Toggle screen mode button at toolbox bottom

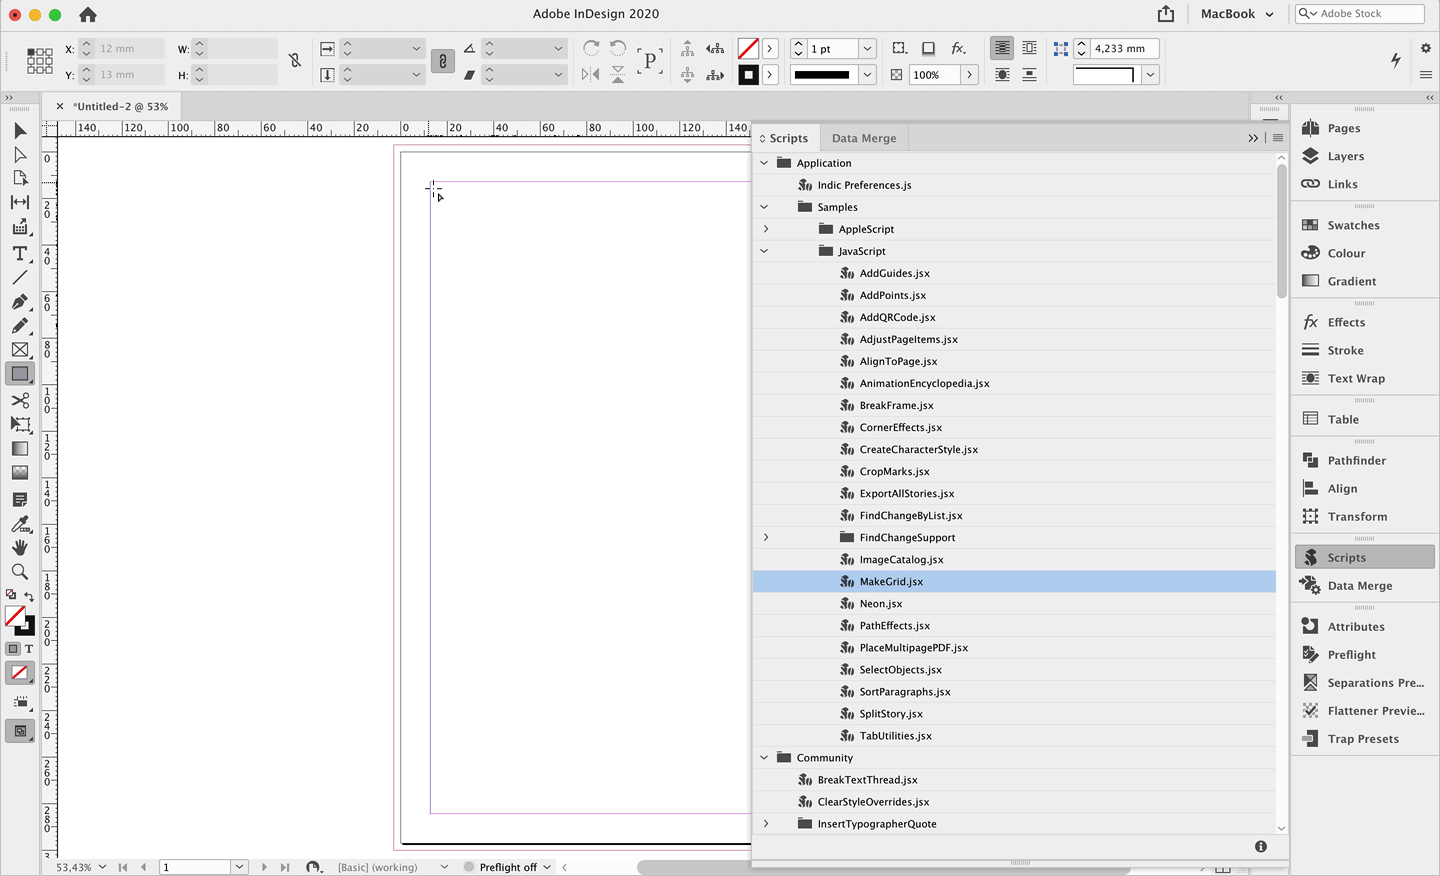tap(20, 731)
